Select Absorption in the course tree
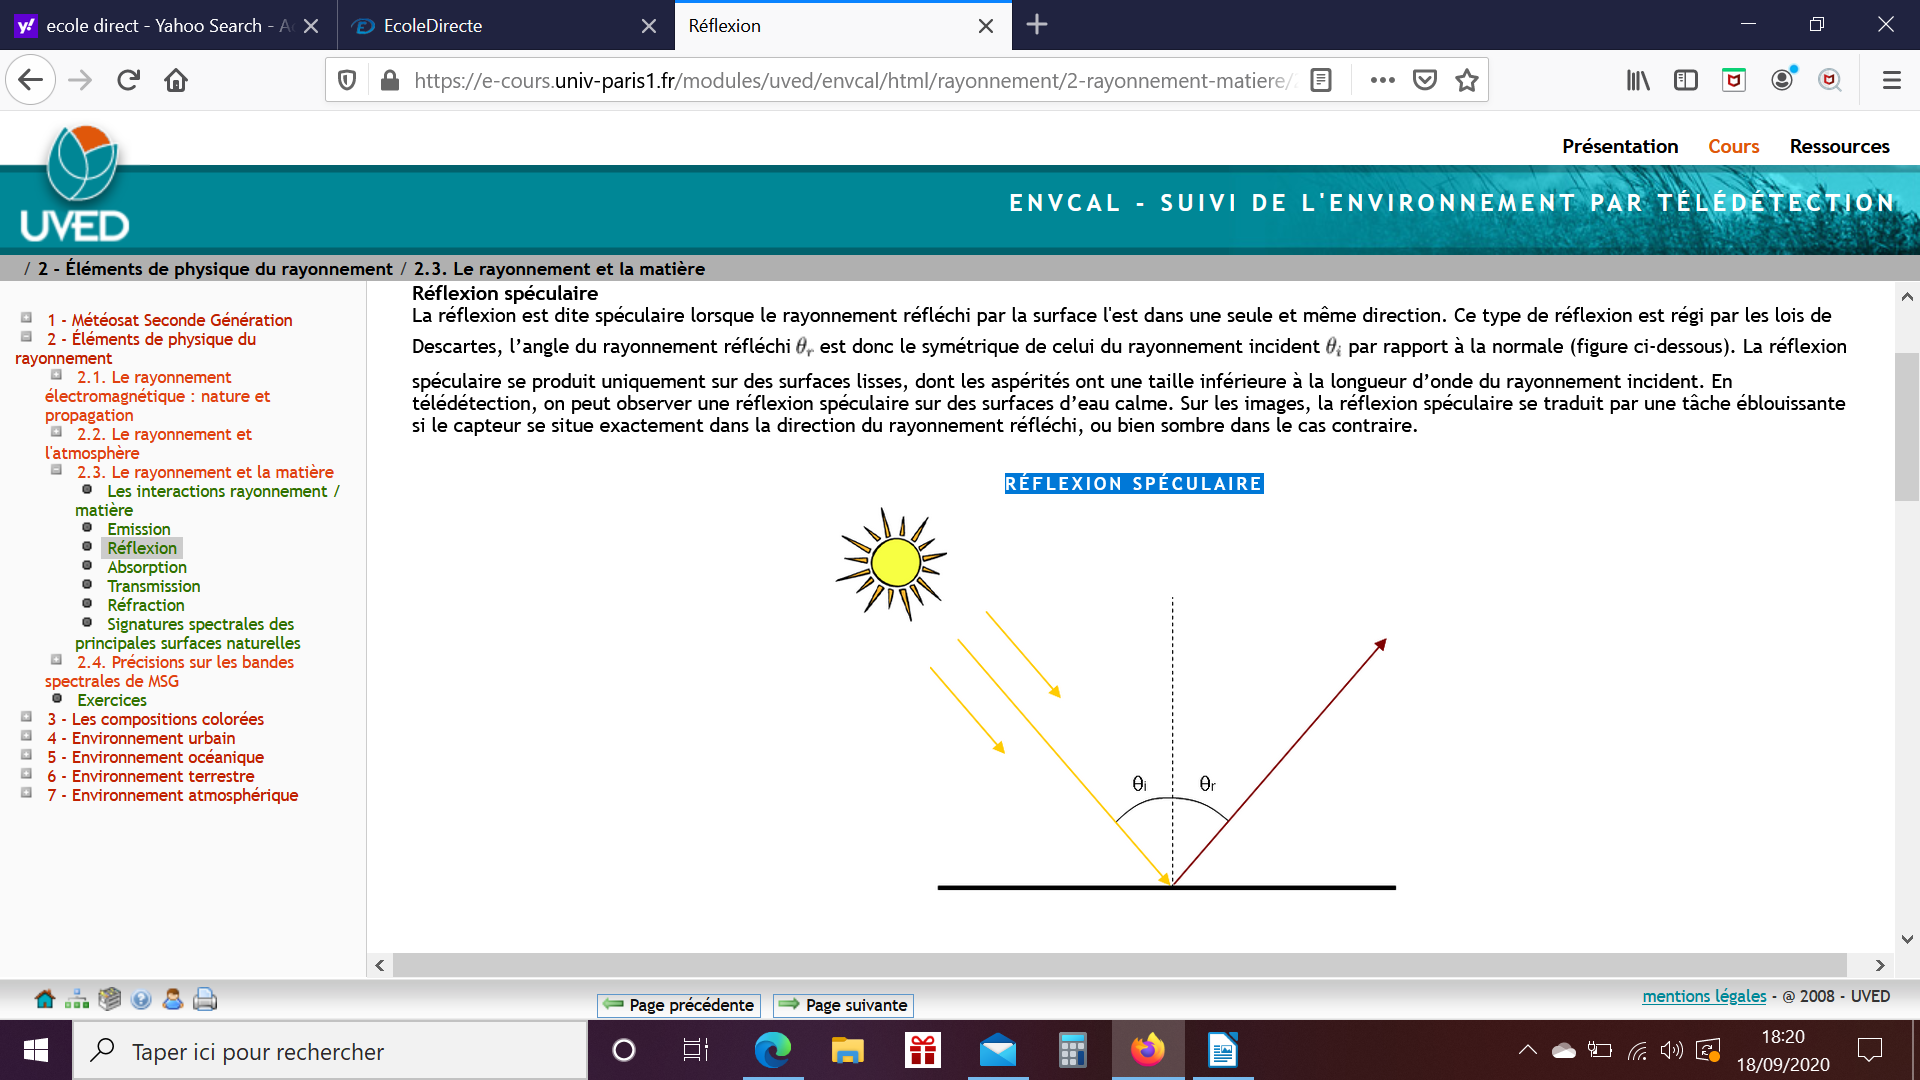 (147, 567)
